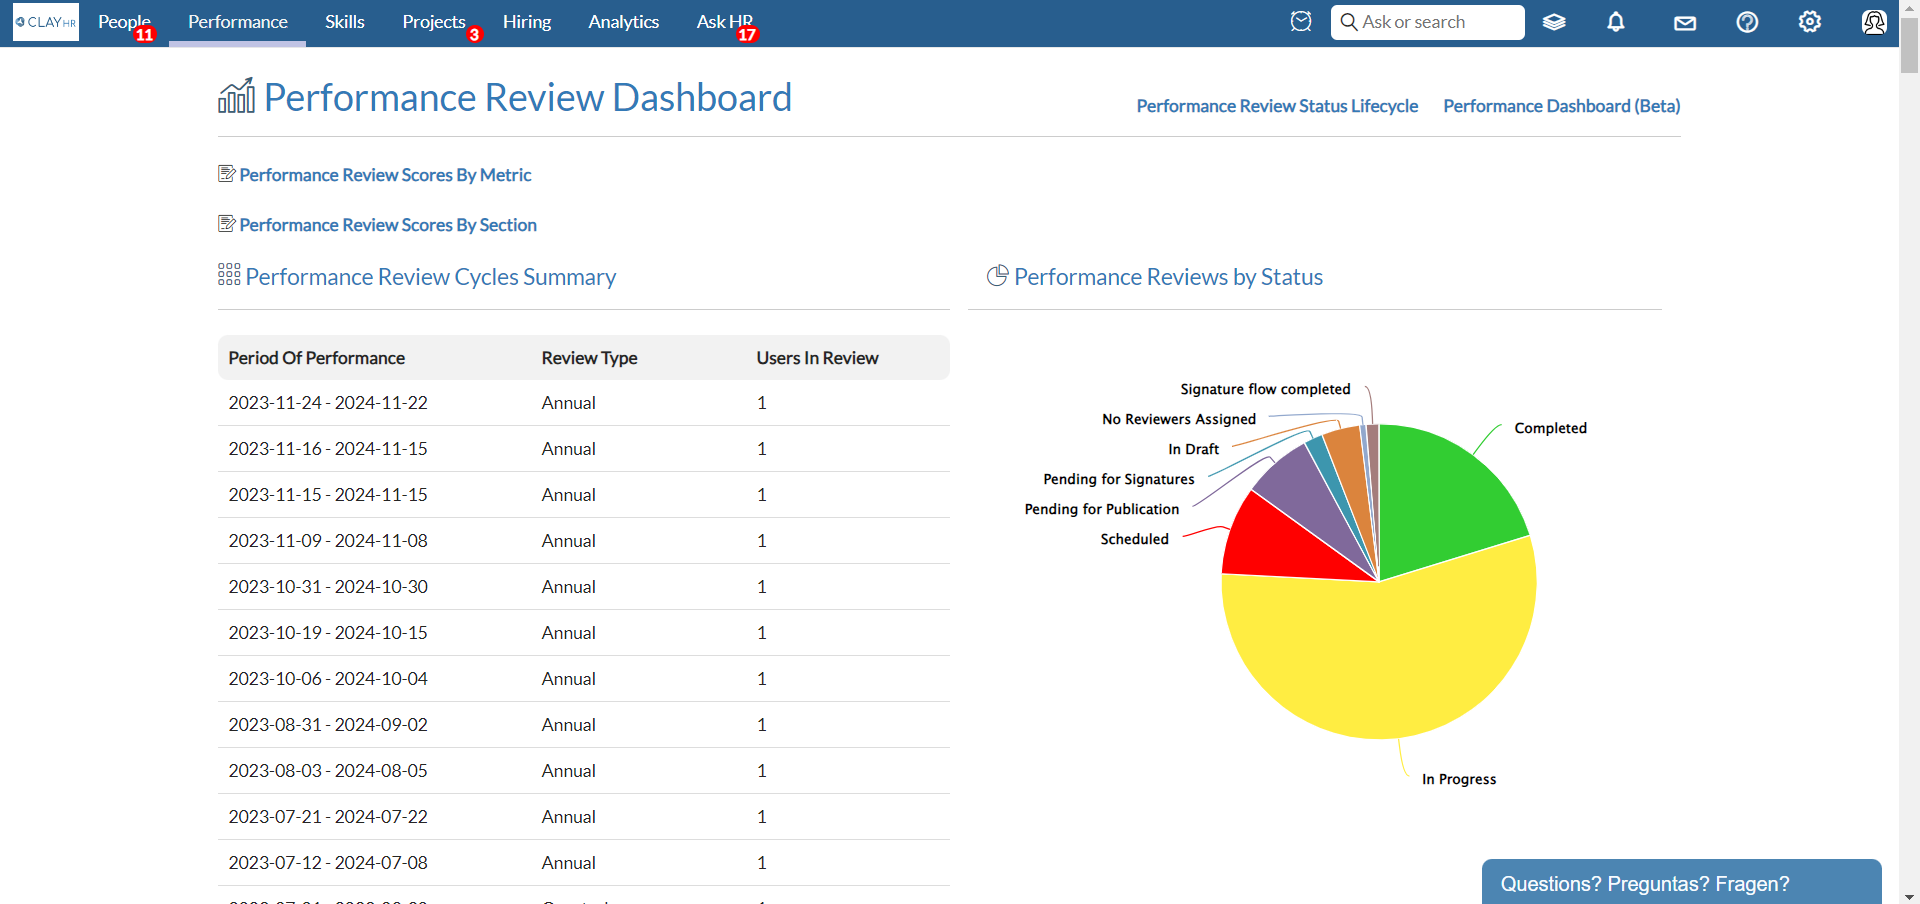Click the pie icon beside Reviews by Status
The height and width of the screenshot is (904, 1920).
997,276
